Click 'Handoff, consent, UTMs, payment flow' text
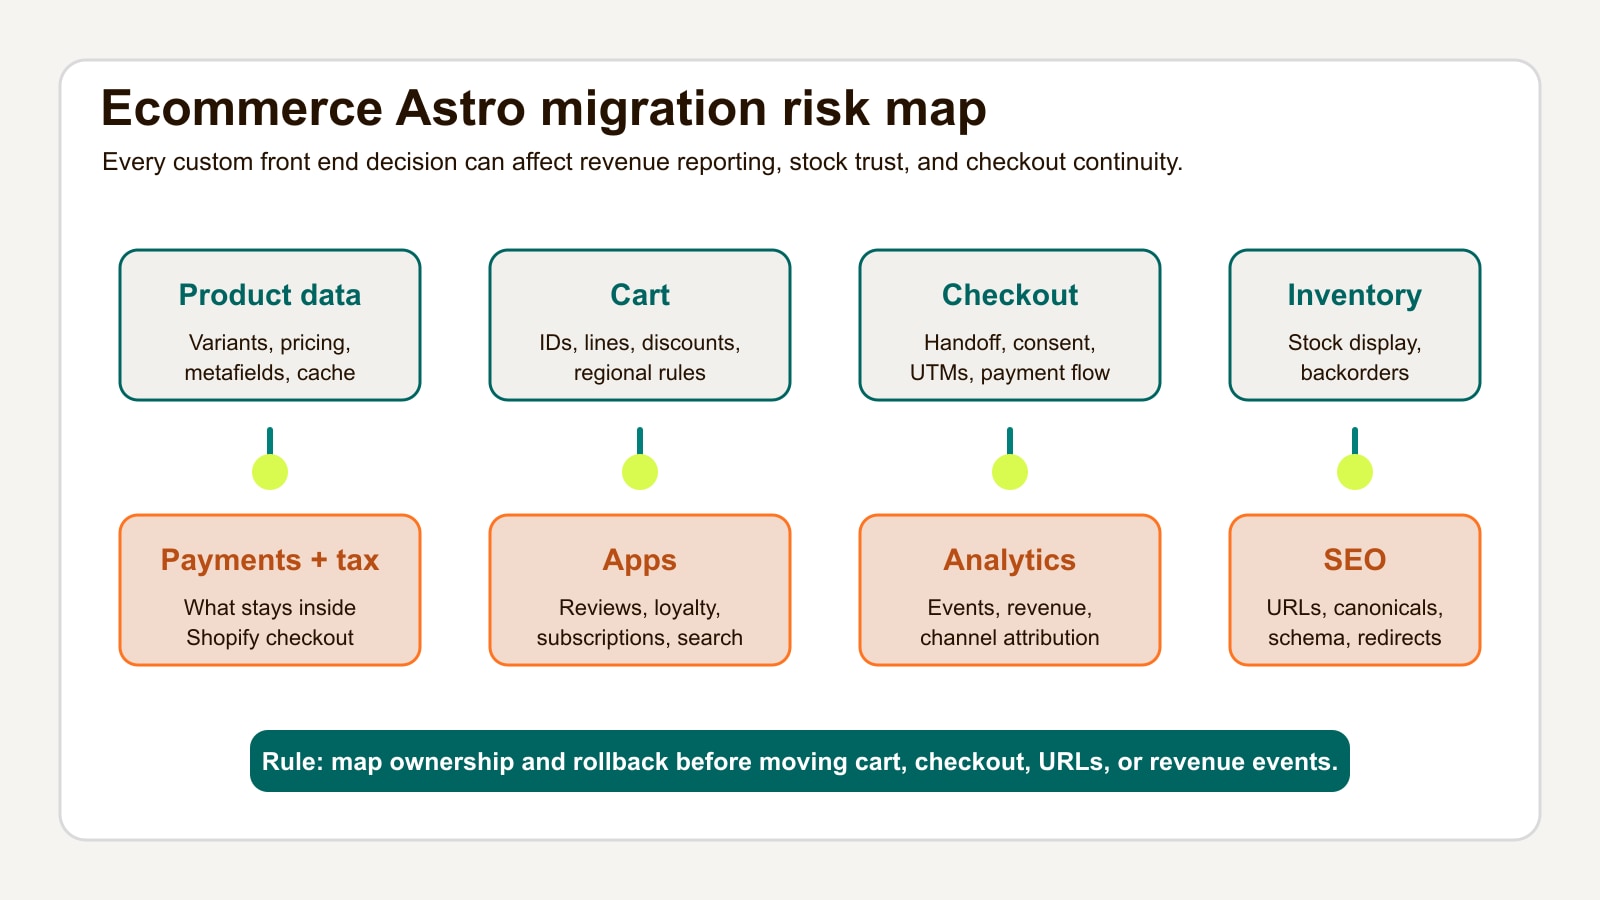 pos(1010,357)
